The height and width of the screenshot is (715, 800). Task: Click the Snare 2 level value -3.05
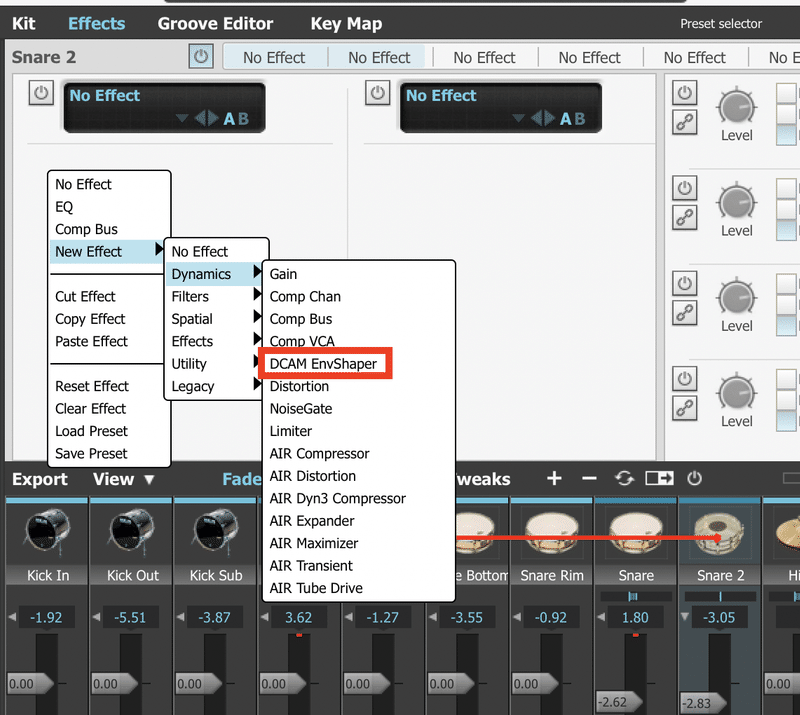point(719,618)
